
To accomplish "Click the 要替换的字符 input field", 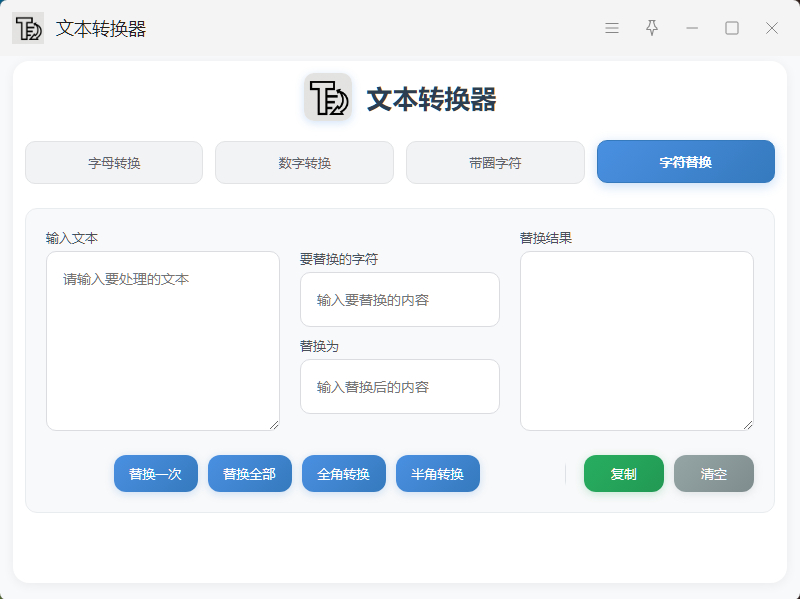I will [x=399, y=300].
